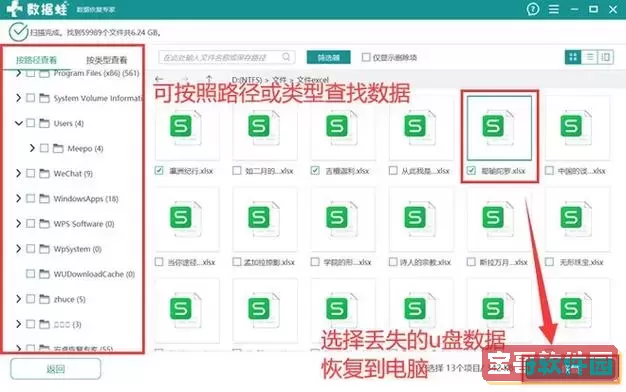Check the Users folder checkbox
The image size is (626, 392).
[x=30, y=123]
